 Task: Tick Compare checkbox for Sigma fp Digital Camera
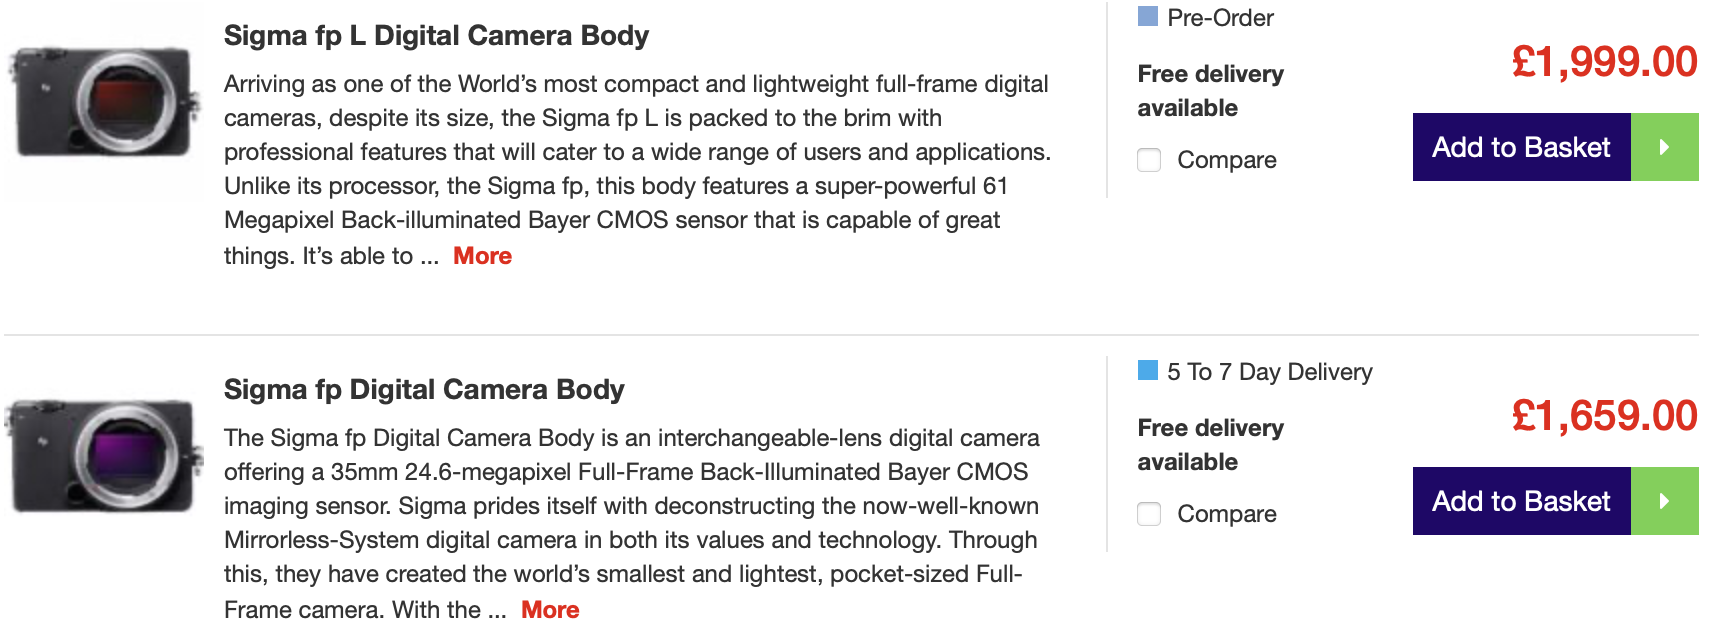click(x=1149, y=514)
